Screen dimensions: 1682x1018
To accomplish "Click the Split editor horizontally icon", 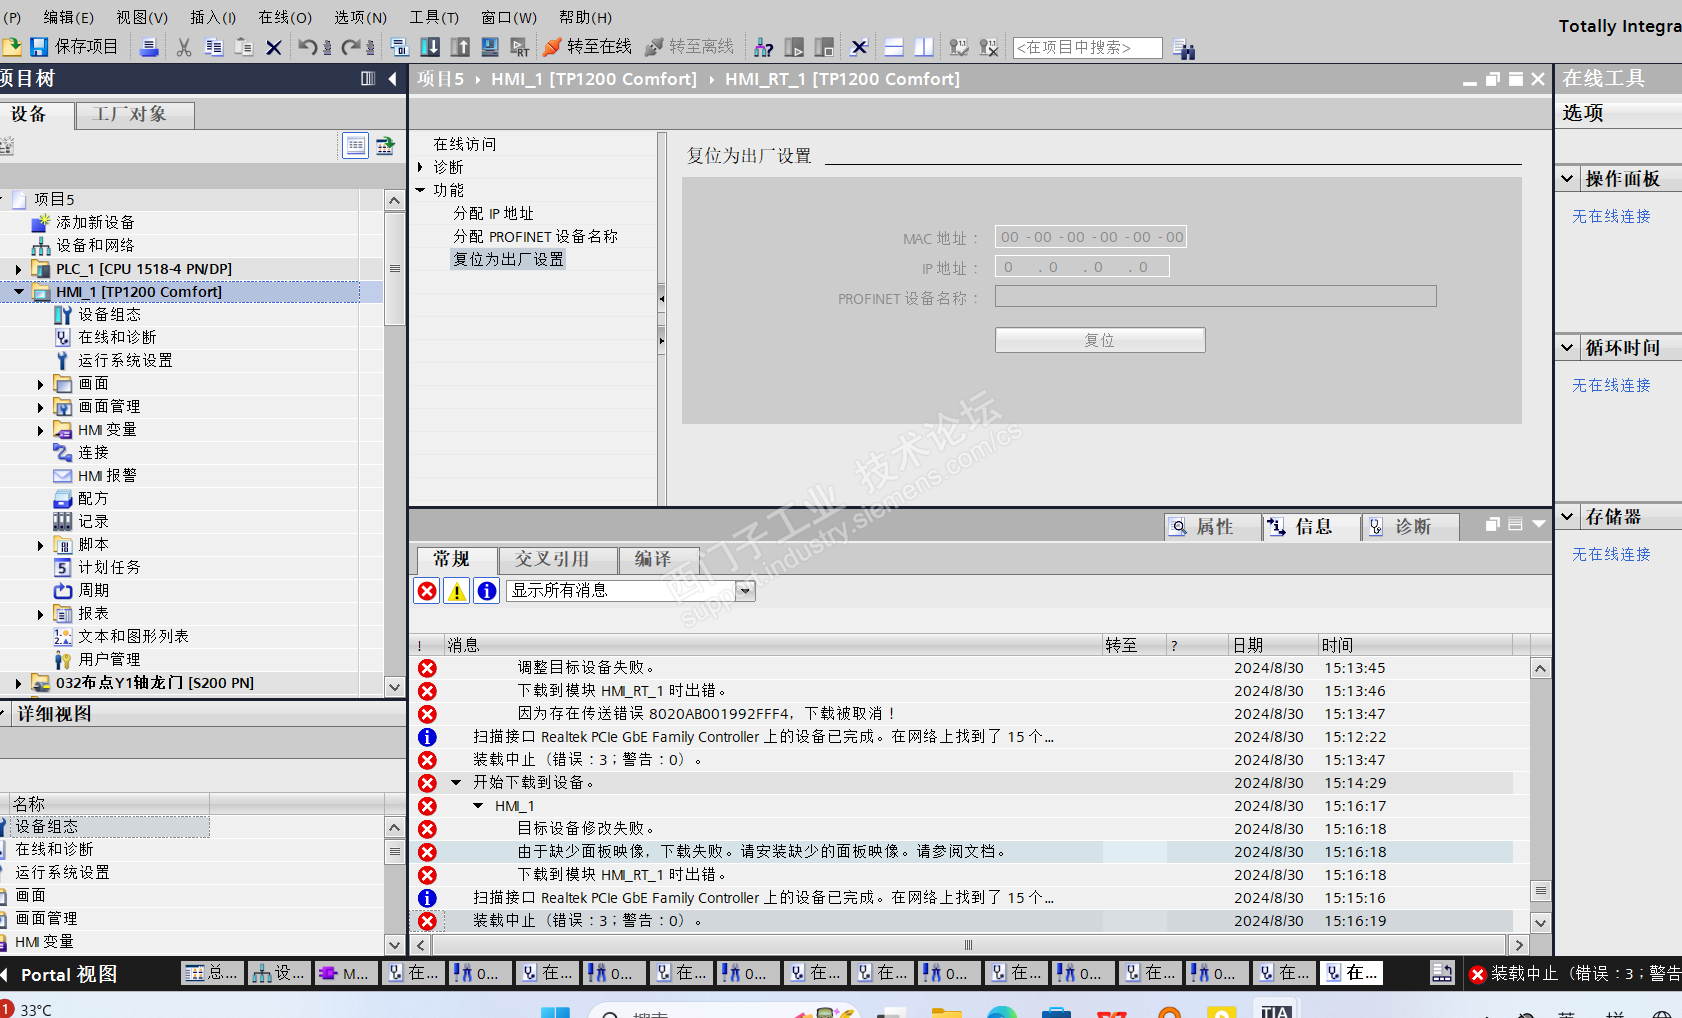I will pos(894,47).
